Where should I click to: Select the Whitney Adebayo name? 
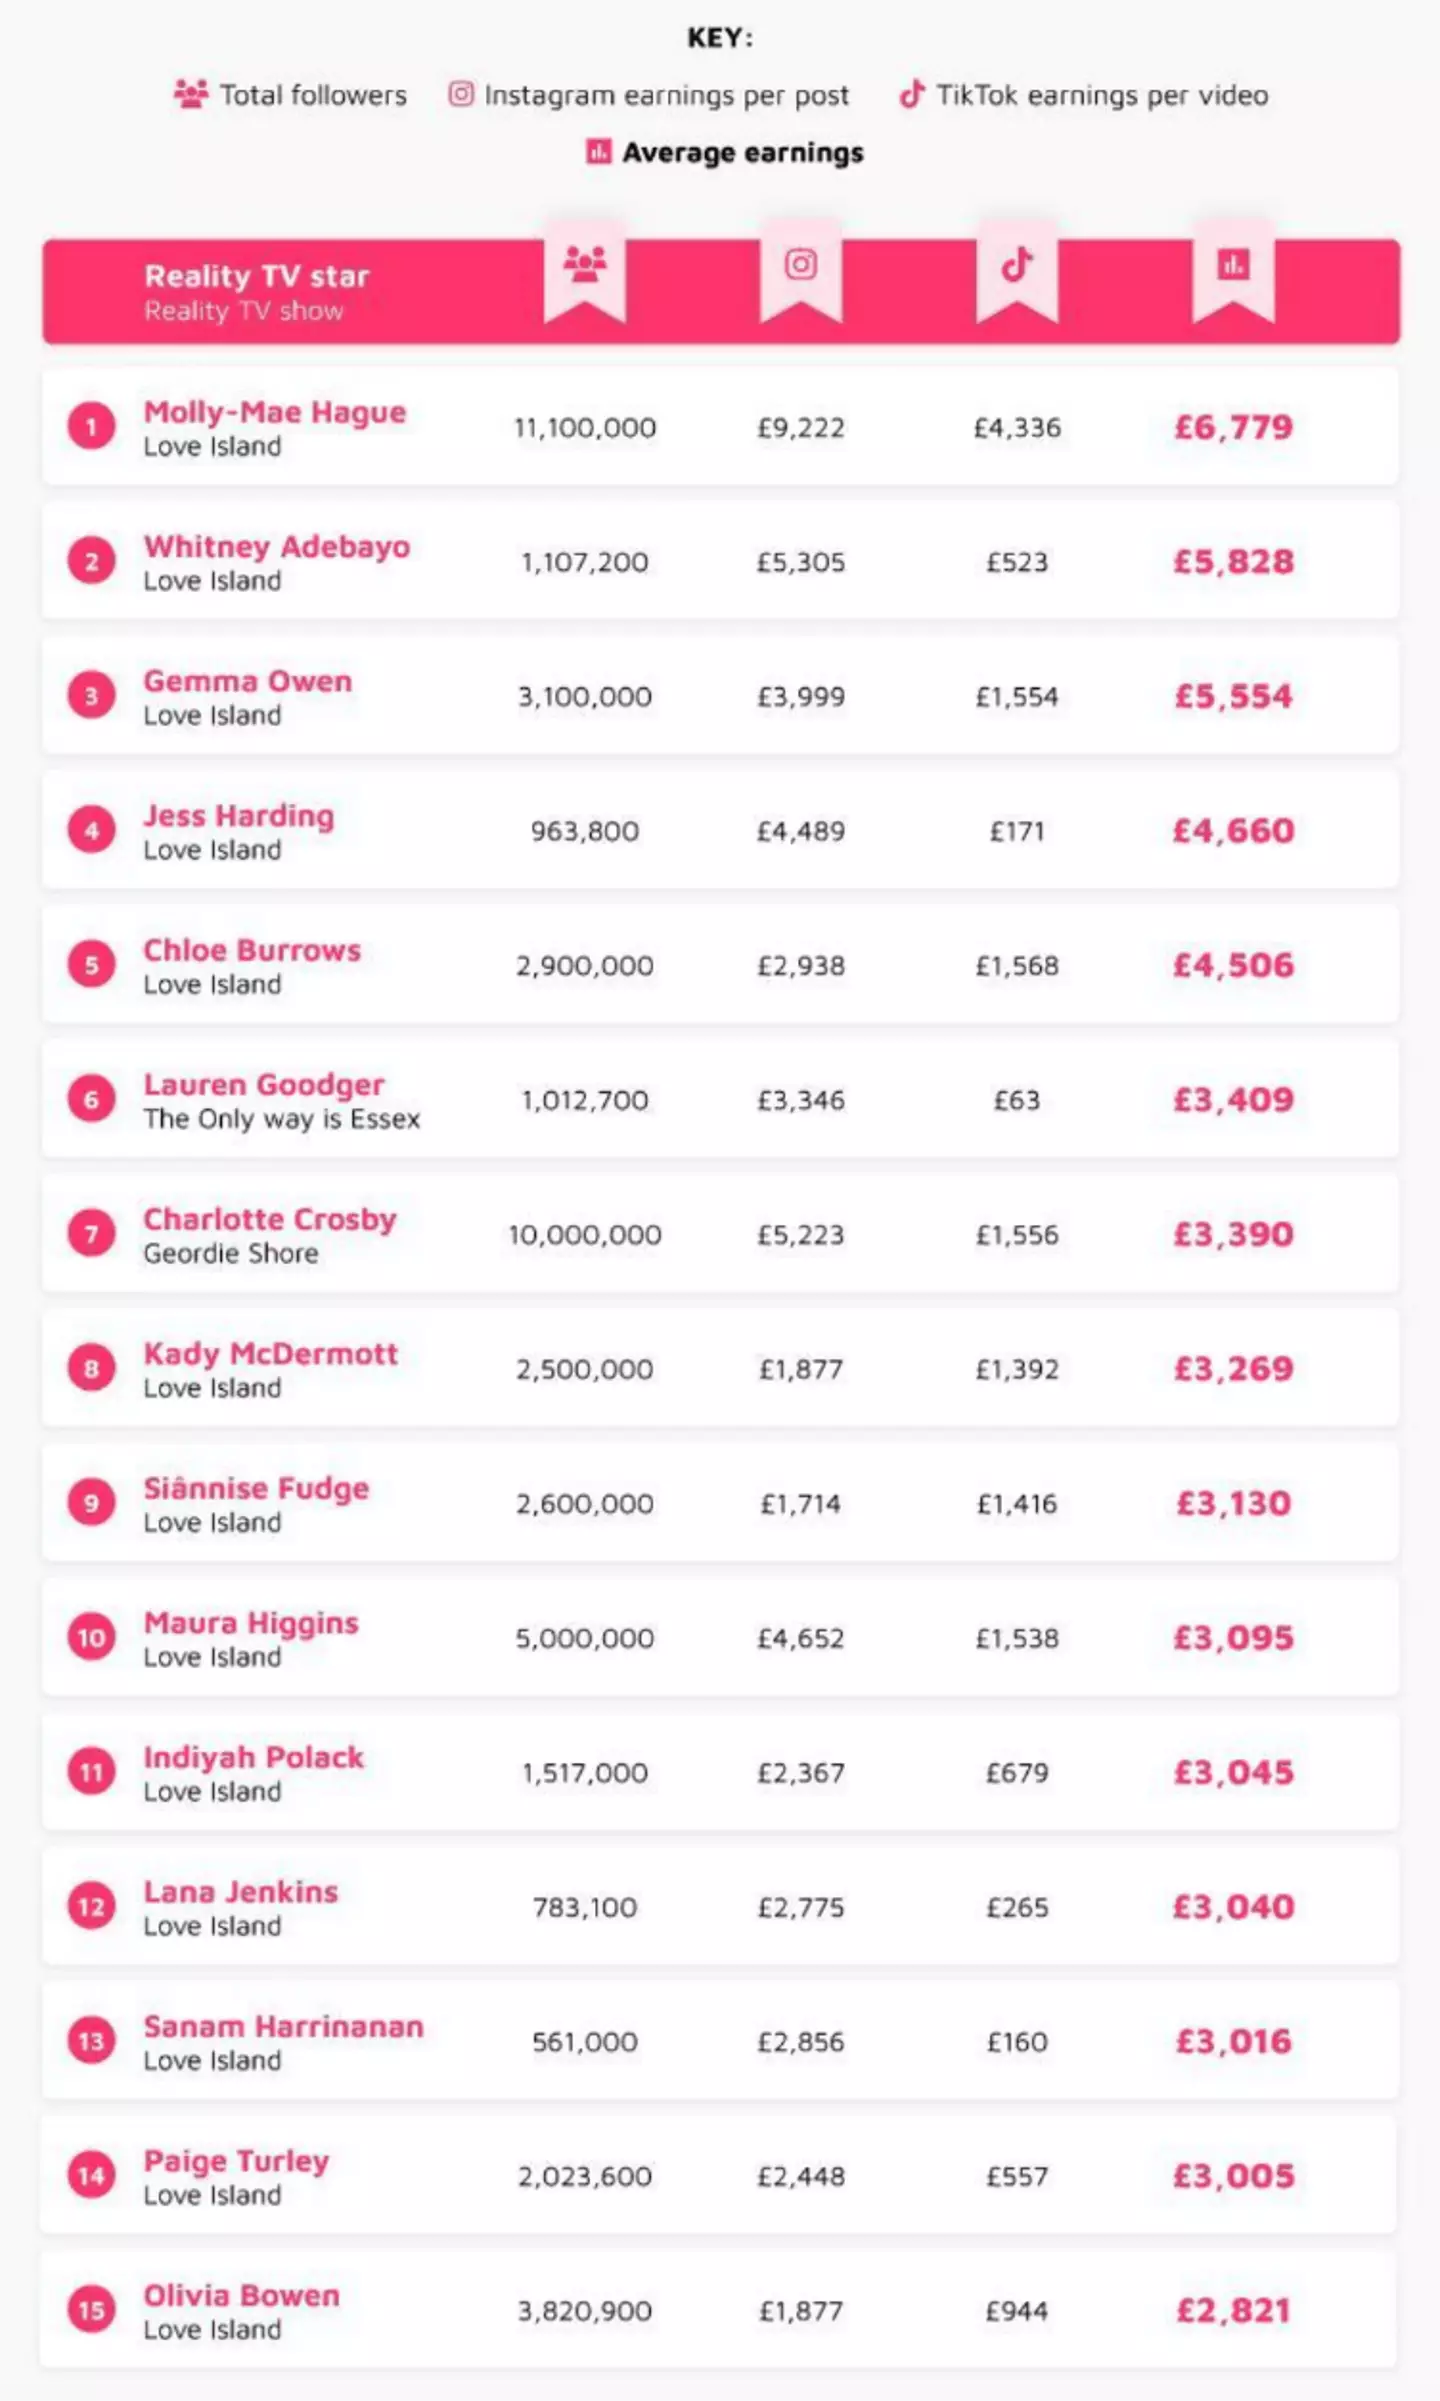pos(277,547)
